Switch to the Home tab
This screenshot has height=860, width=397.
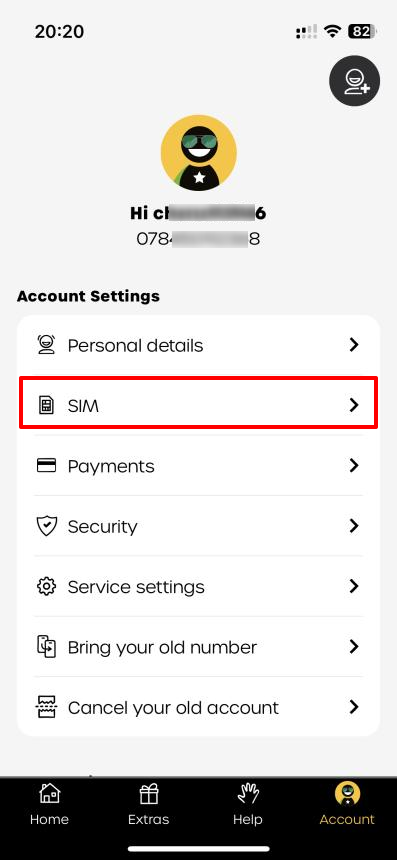click(49, 805)
